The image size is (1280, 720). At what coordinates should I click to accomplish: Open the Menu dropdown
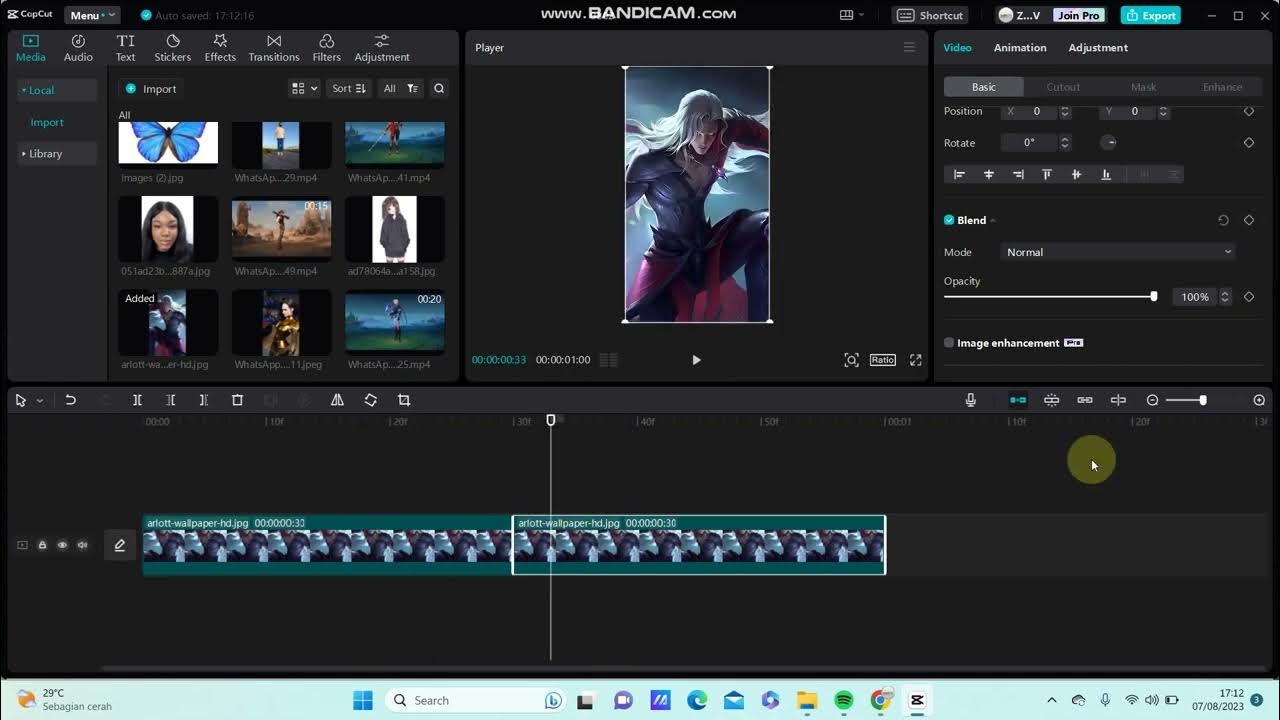pyautogui.click(x=91, y=15)
